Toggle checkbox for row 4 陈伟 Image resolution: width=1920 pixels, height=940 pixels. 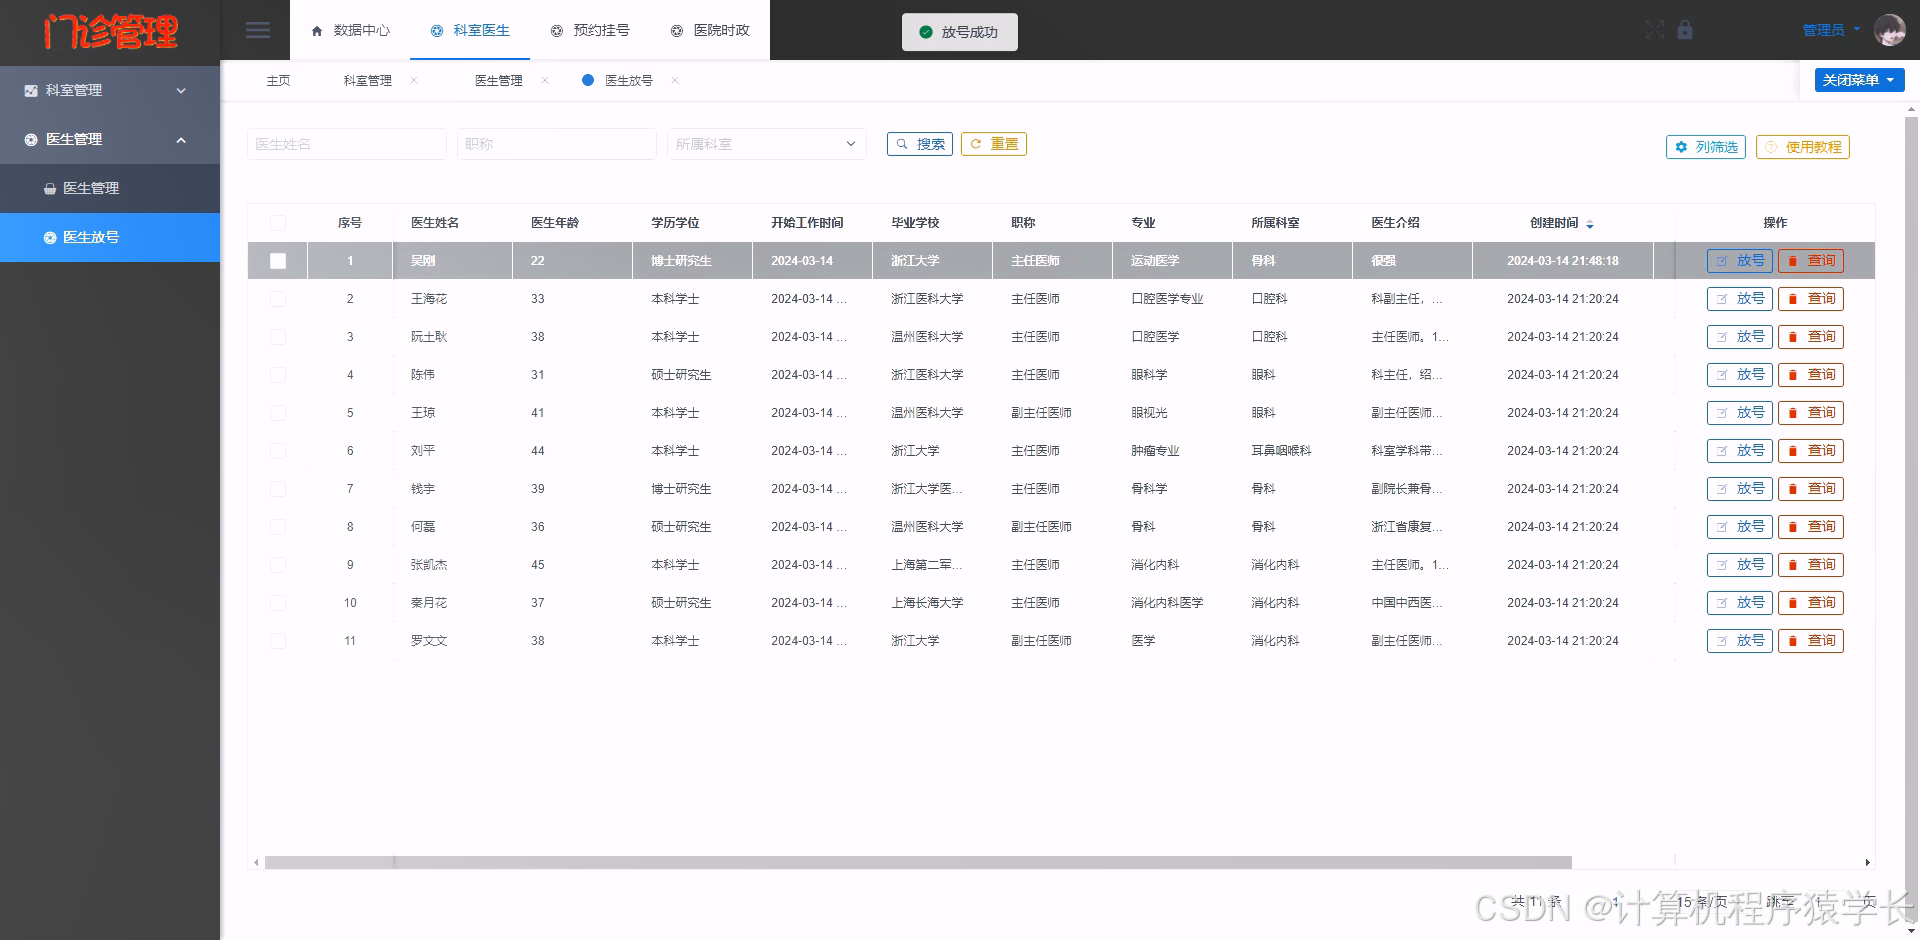click(278, 375)
